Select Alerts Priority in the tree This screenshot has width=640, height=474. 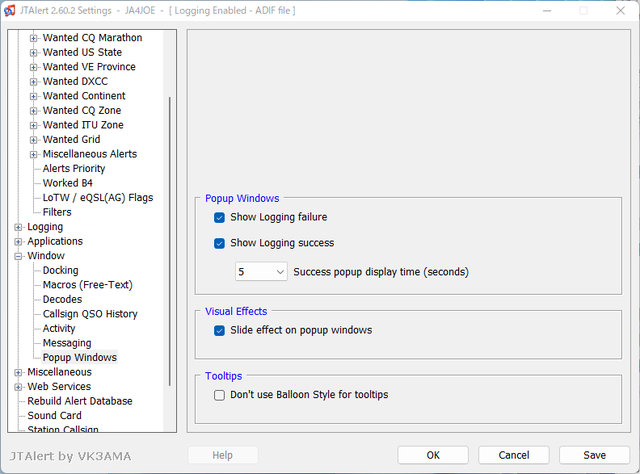(74, 169)
